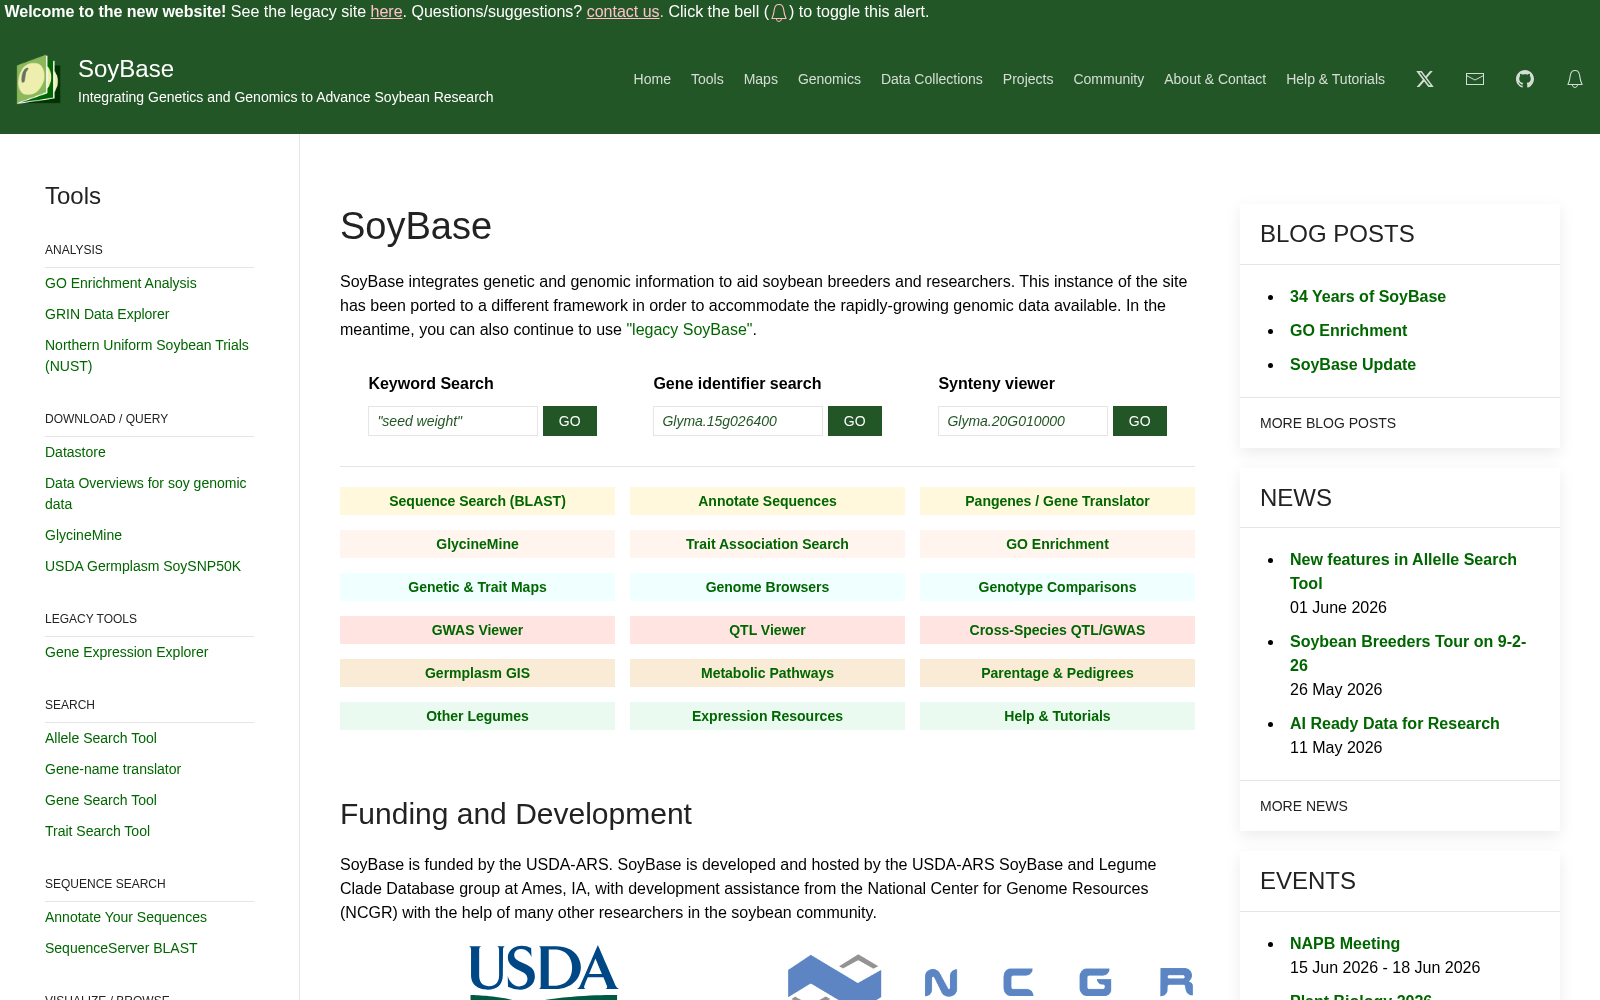Screen dimensions: 1600x1000
Task: Open "legacy SoyBase" link in intro text
Action: [689, 330]
